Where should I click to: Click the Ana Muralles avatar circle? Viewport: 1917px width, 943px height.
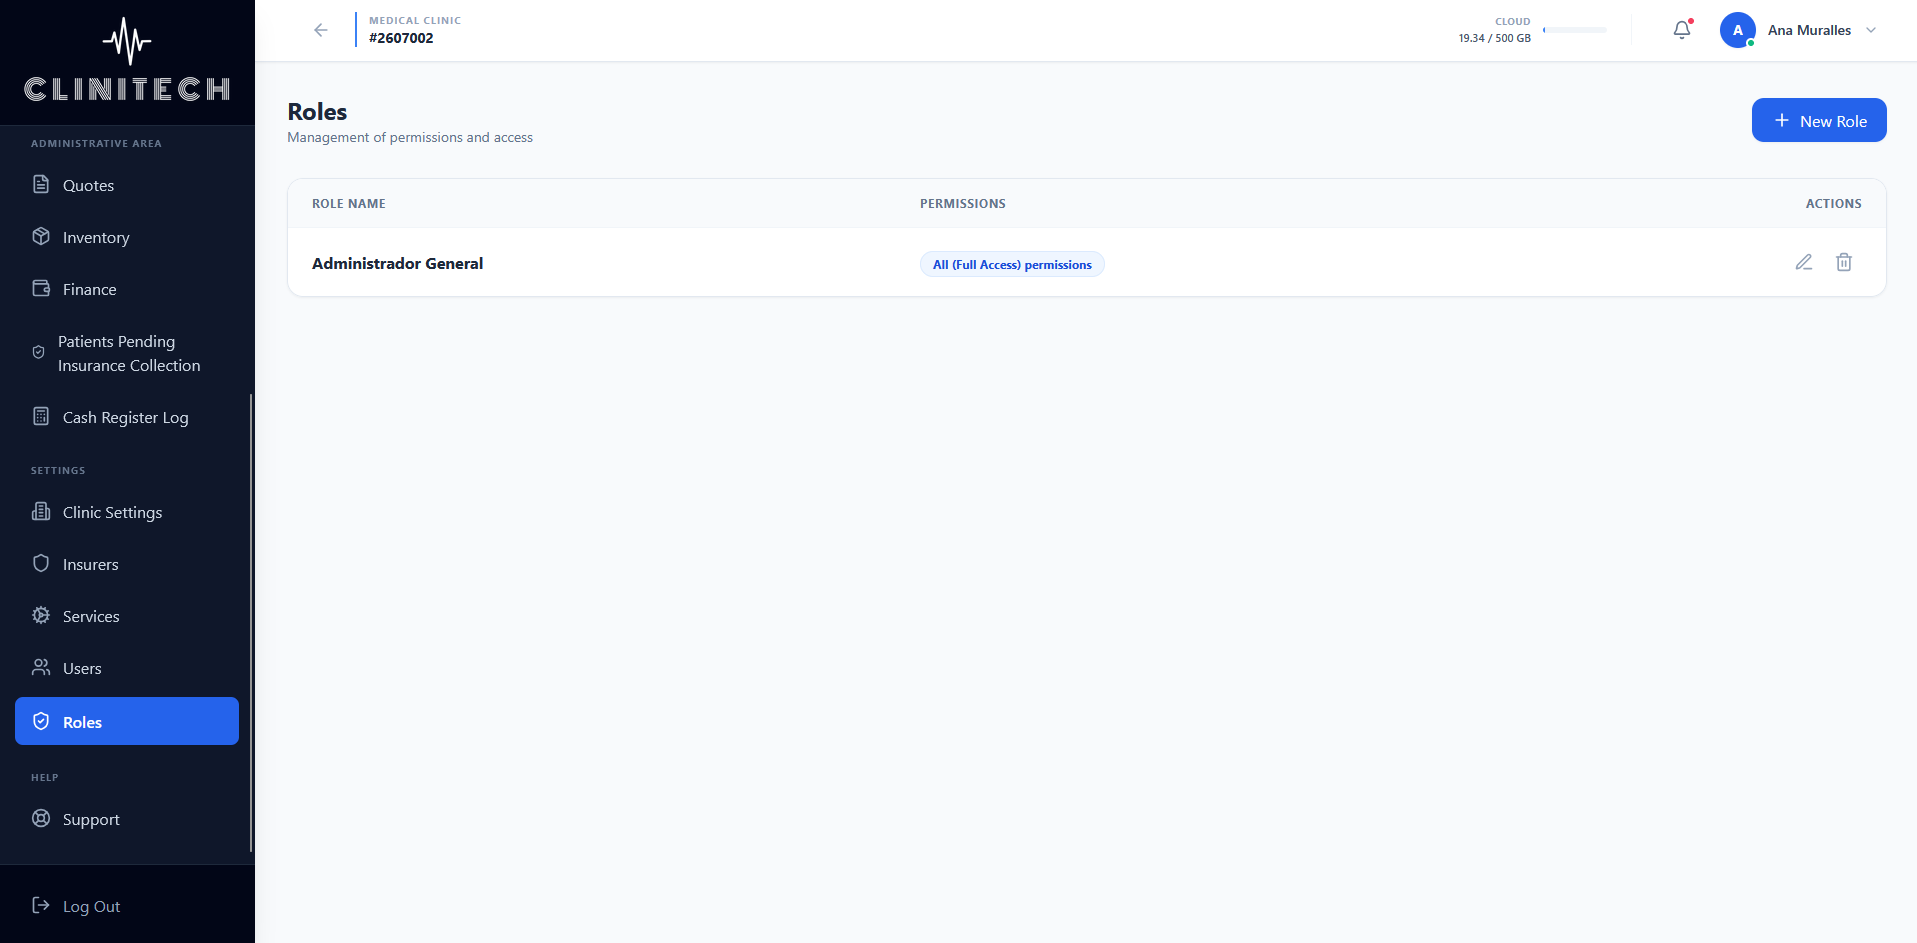[x=1738, y=30]
